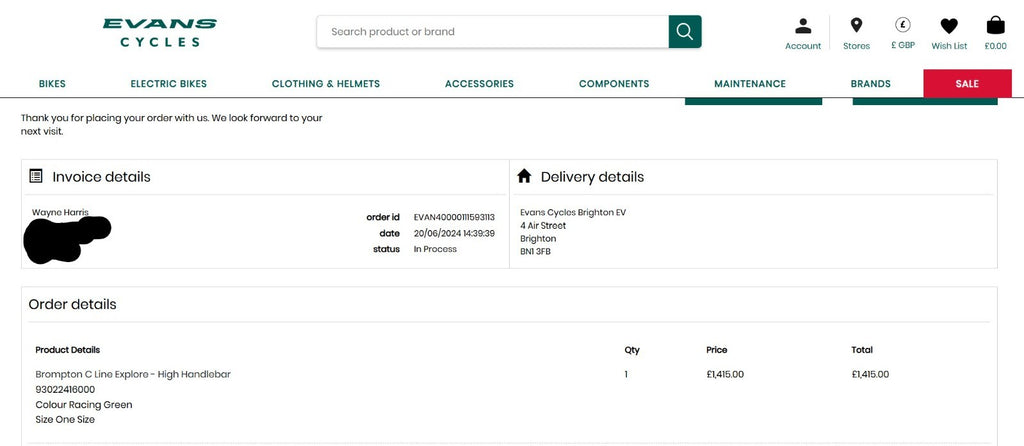Click the £ GBP label text
Viewport: 1024px width, 446px height.
[903, 46]
